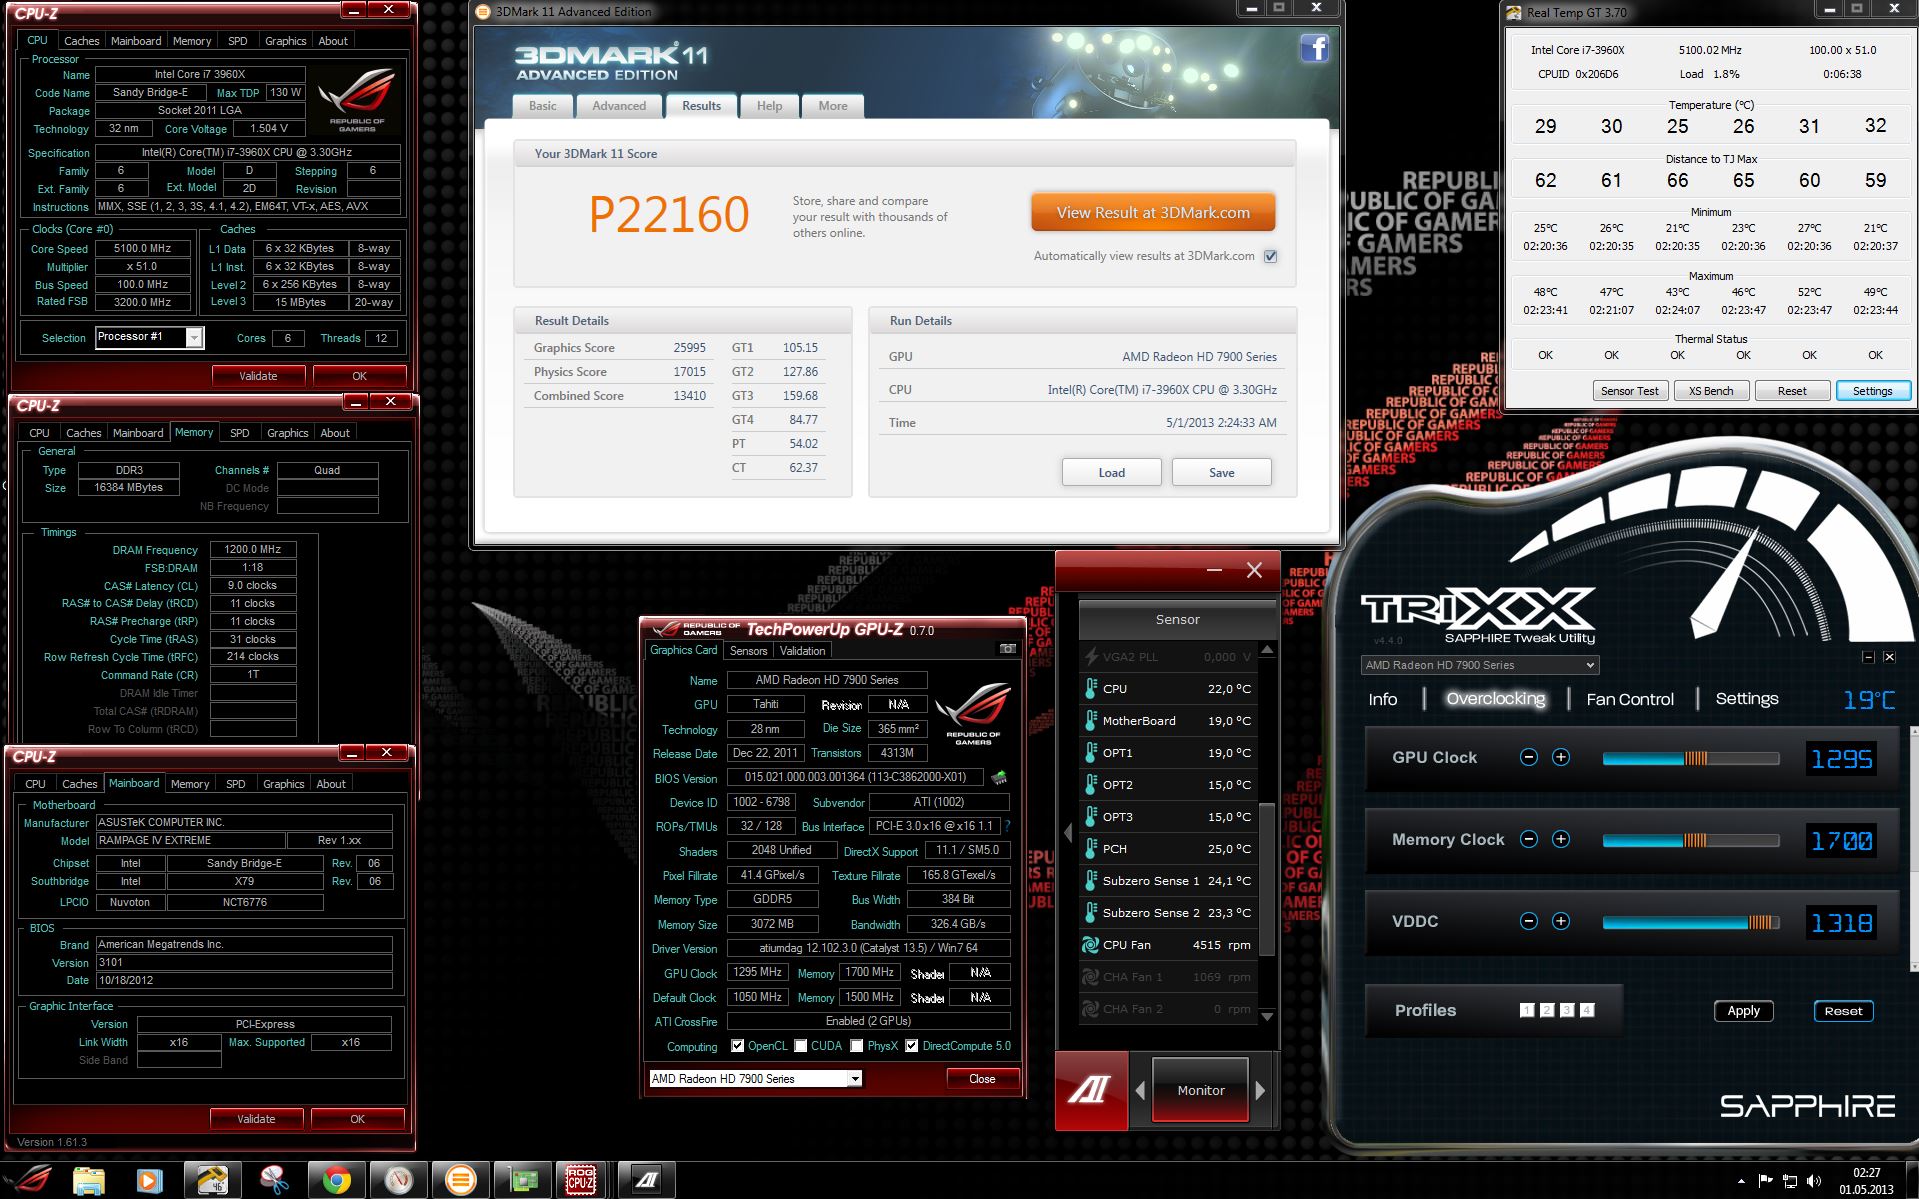Image resolution: width=1919 pixels, height=1199 pixels.
Task: Decrease VDDC with the minus button
Action: point(1528,921)
